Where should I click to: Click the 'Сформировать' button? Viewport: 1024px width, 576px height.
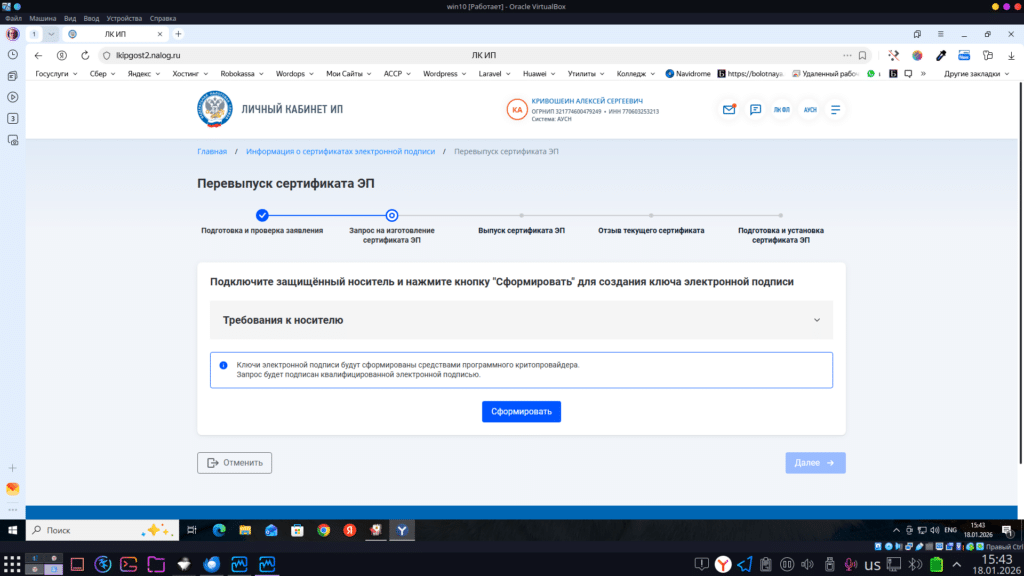coord(521,411)
